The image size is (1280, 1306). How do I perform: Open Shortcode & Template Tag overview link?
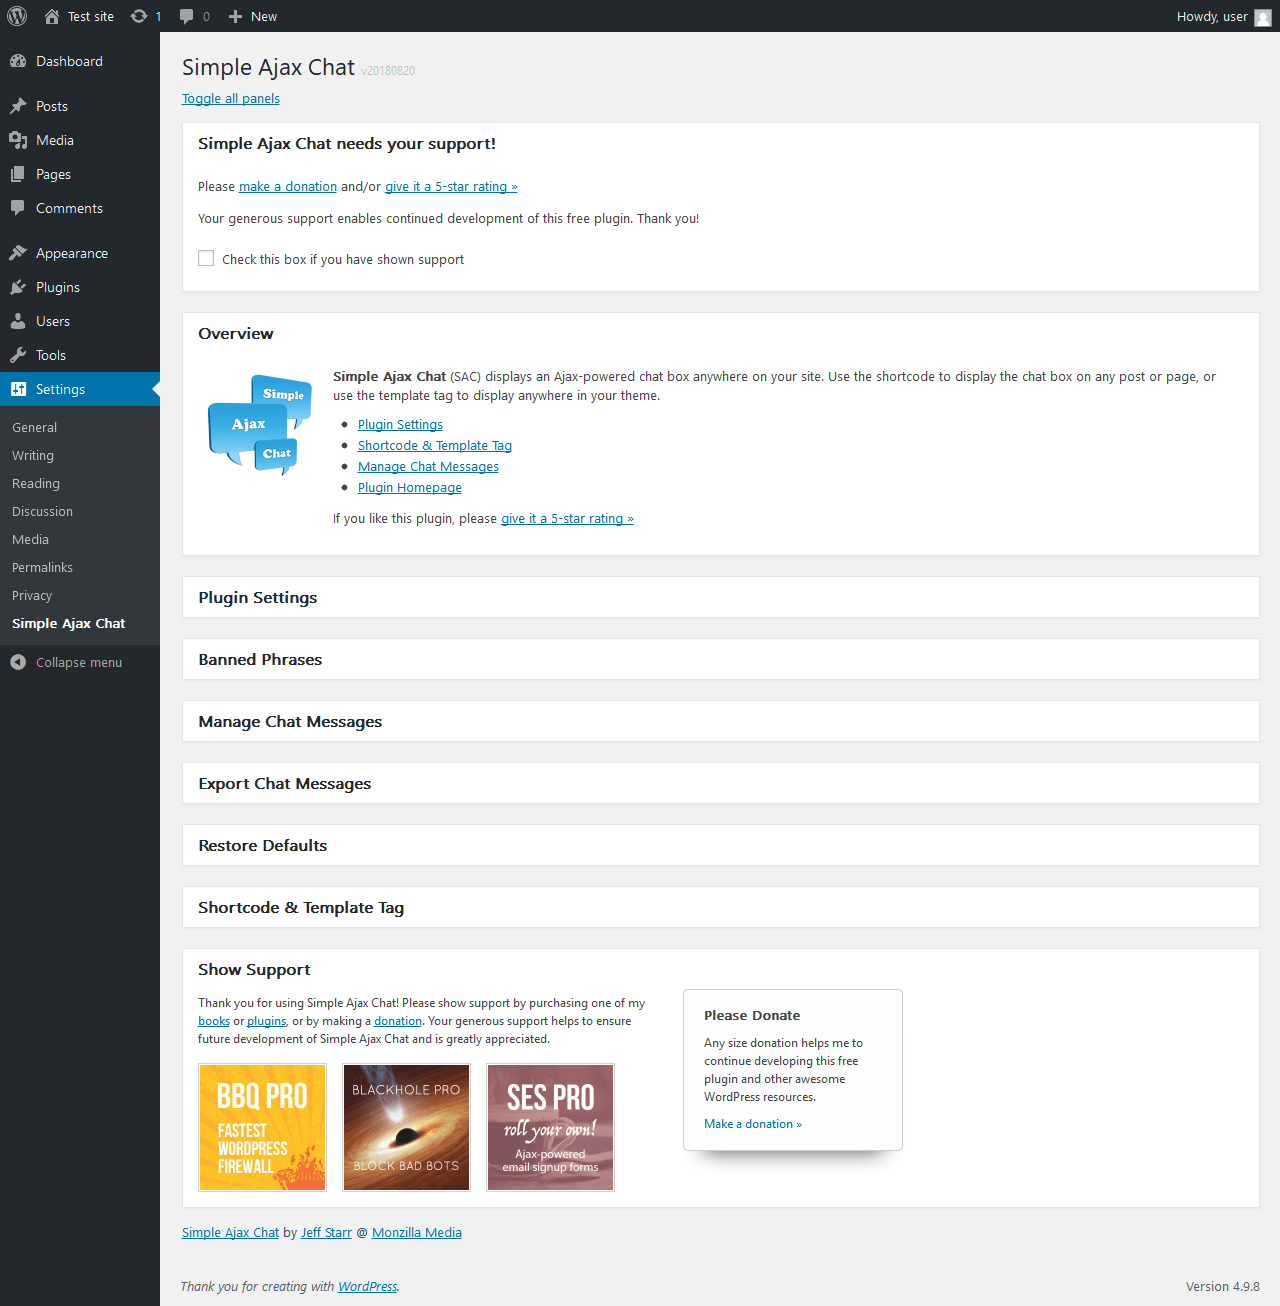tap(435, 445)
